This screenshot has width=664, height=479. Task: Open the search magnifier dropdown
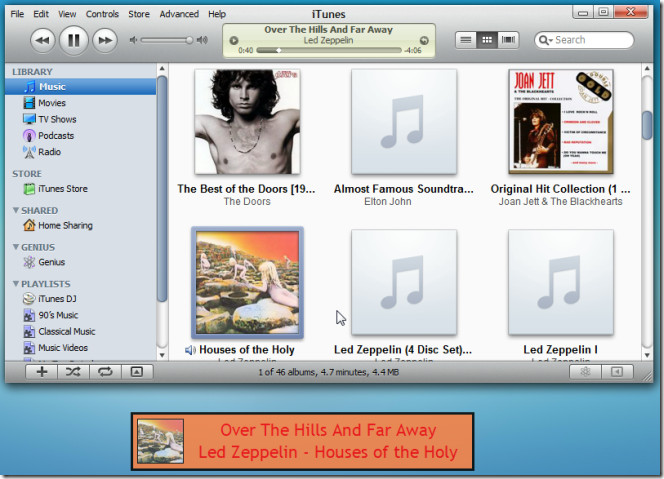point(545,40)
